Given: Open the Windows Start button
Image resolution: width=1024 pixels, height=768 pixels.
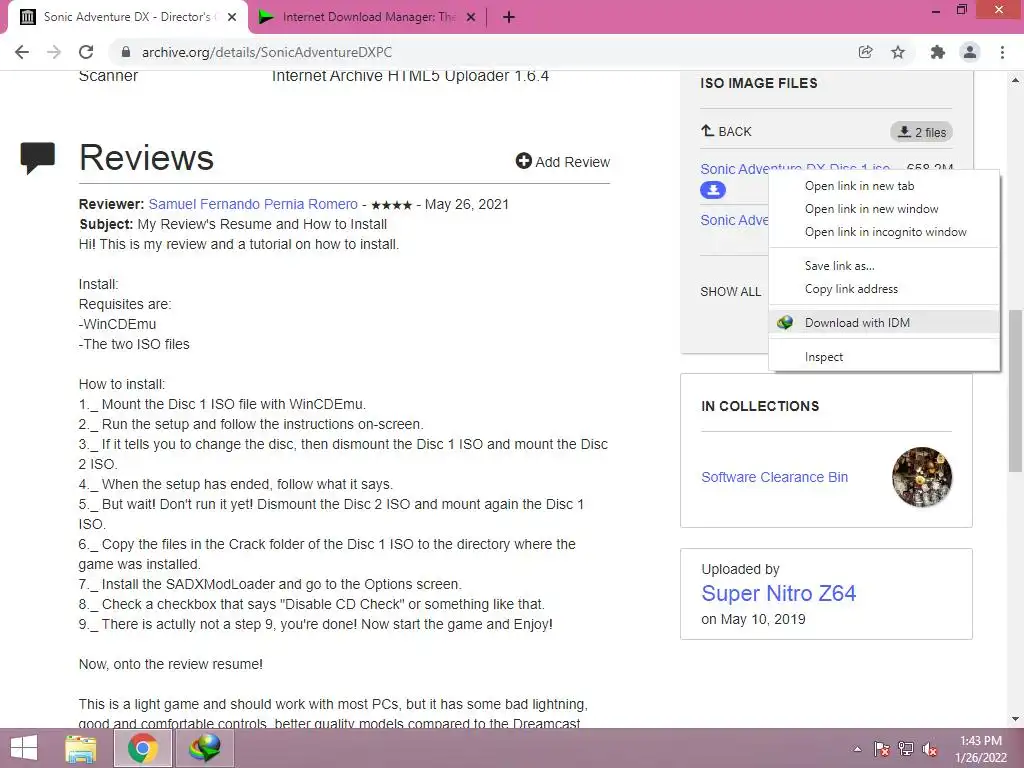Looking at the screenshot, I should click(x=24, y=748).
